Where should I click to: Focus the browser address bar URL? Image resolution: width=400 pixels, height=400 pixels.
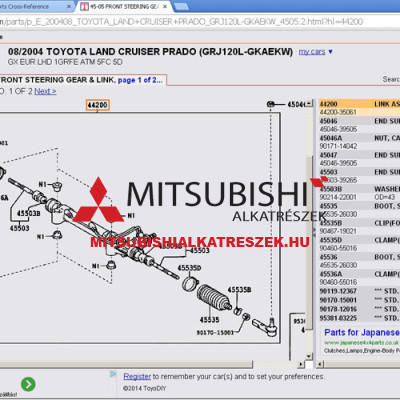pos(182,22)
